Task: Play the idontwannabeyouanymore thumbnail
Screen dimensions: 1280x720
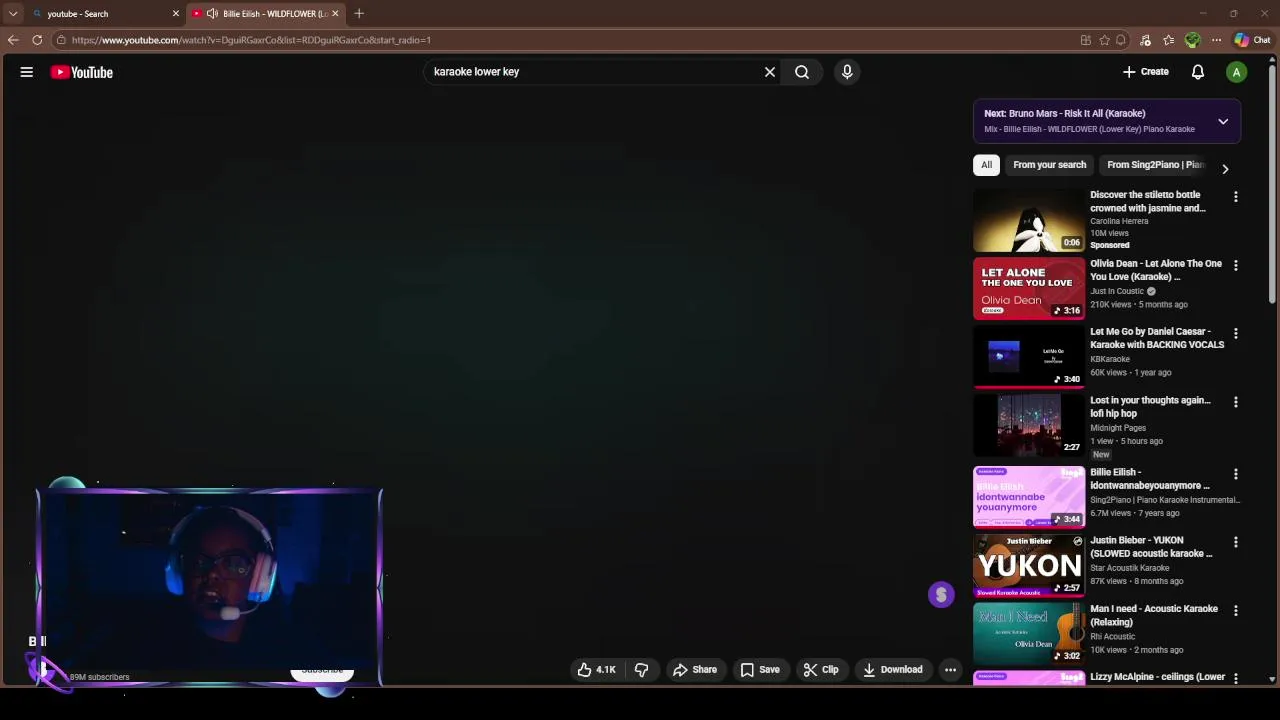Action: pyautogui.click(x=1029, y=497)
